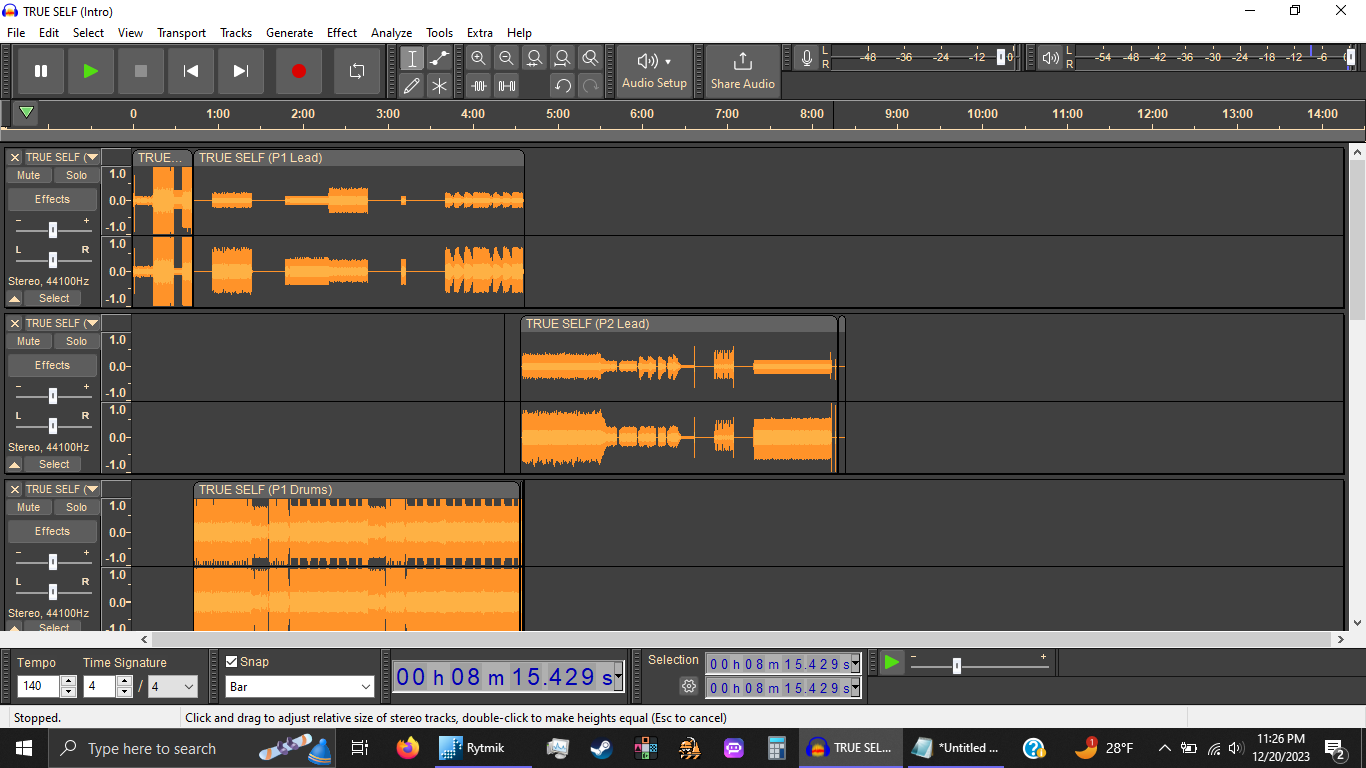The height and width of the screenshot is (768, 1366).
Task: Enable the Snap checkbox
Action: coord(233,662)
